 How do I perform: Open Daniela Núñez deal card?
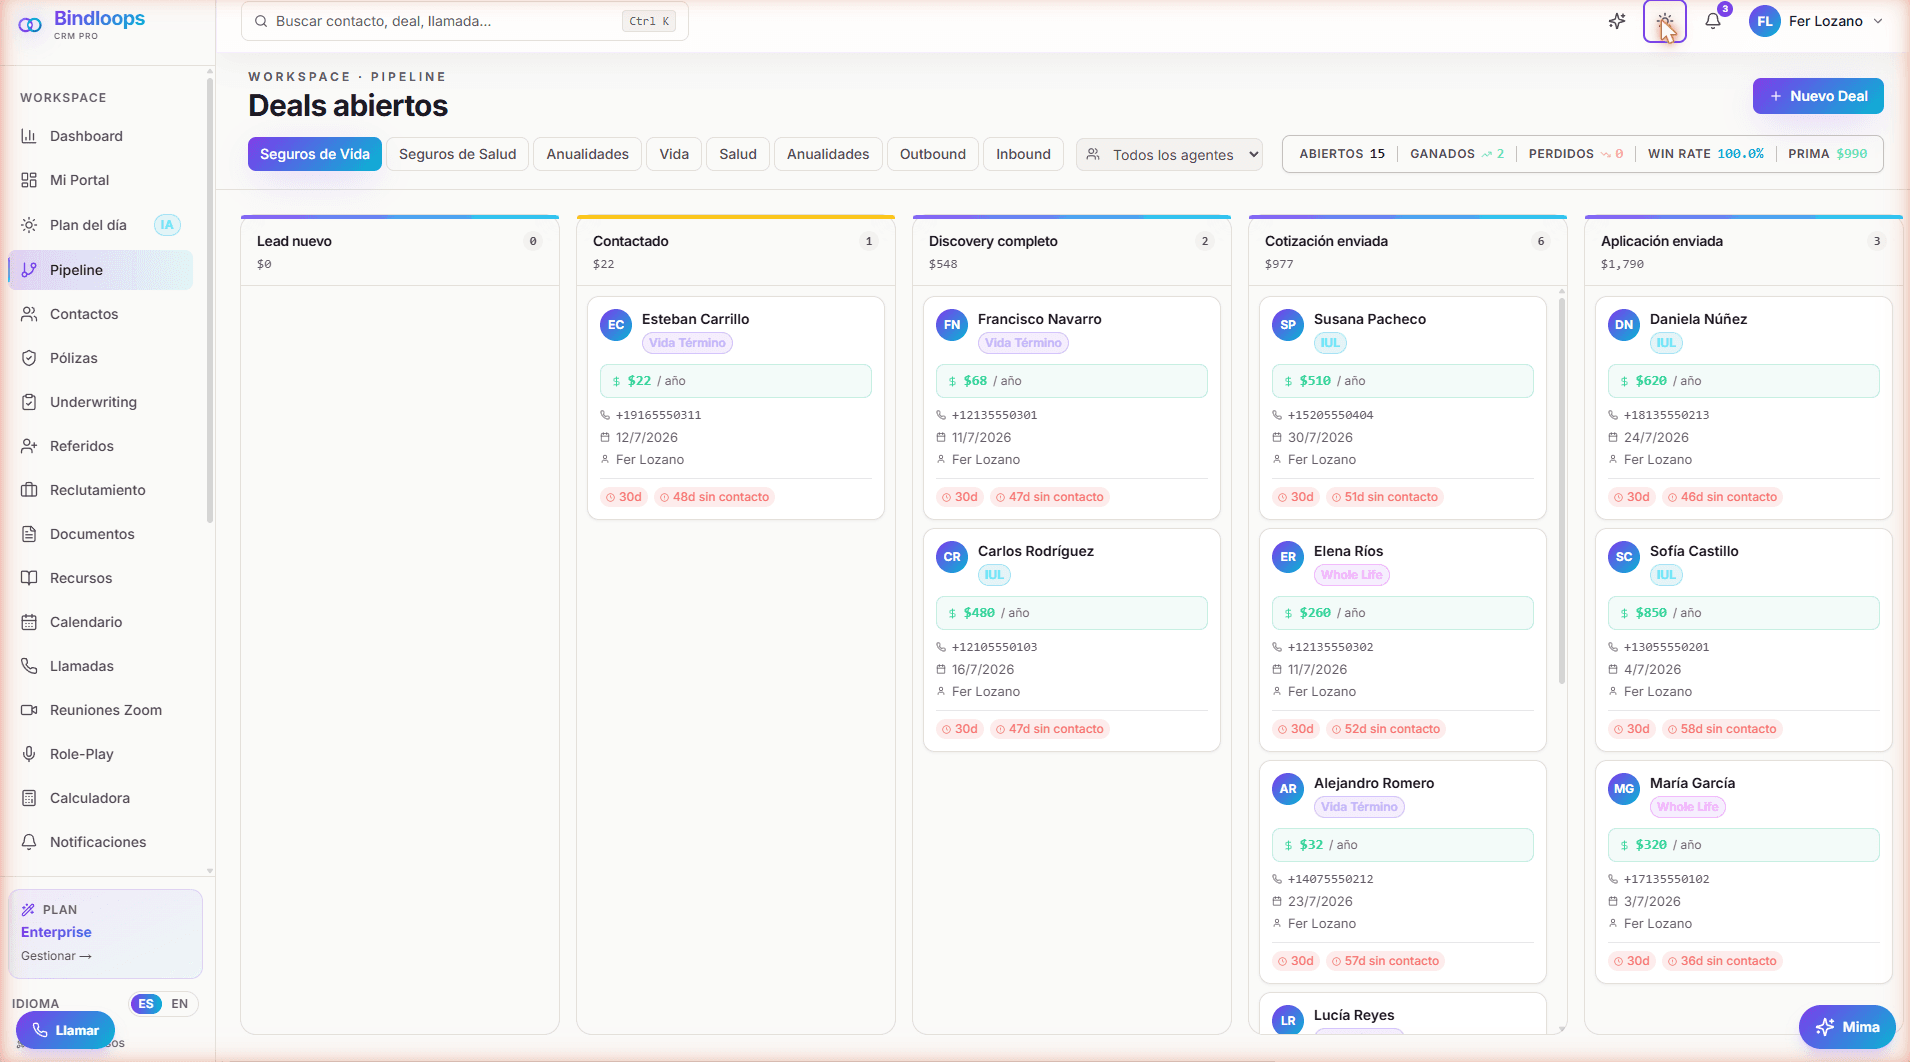click(1744, 408)
